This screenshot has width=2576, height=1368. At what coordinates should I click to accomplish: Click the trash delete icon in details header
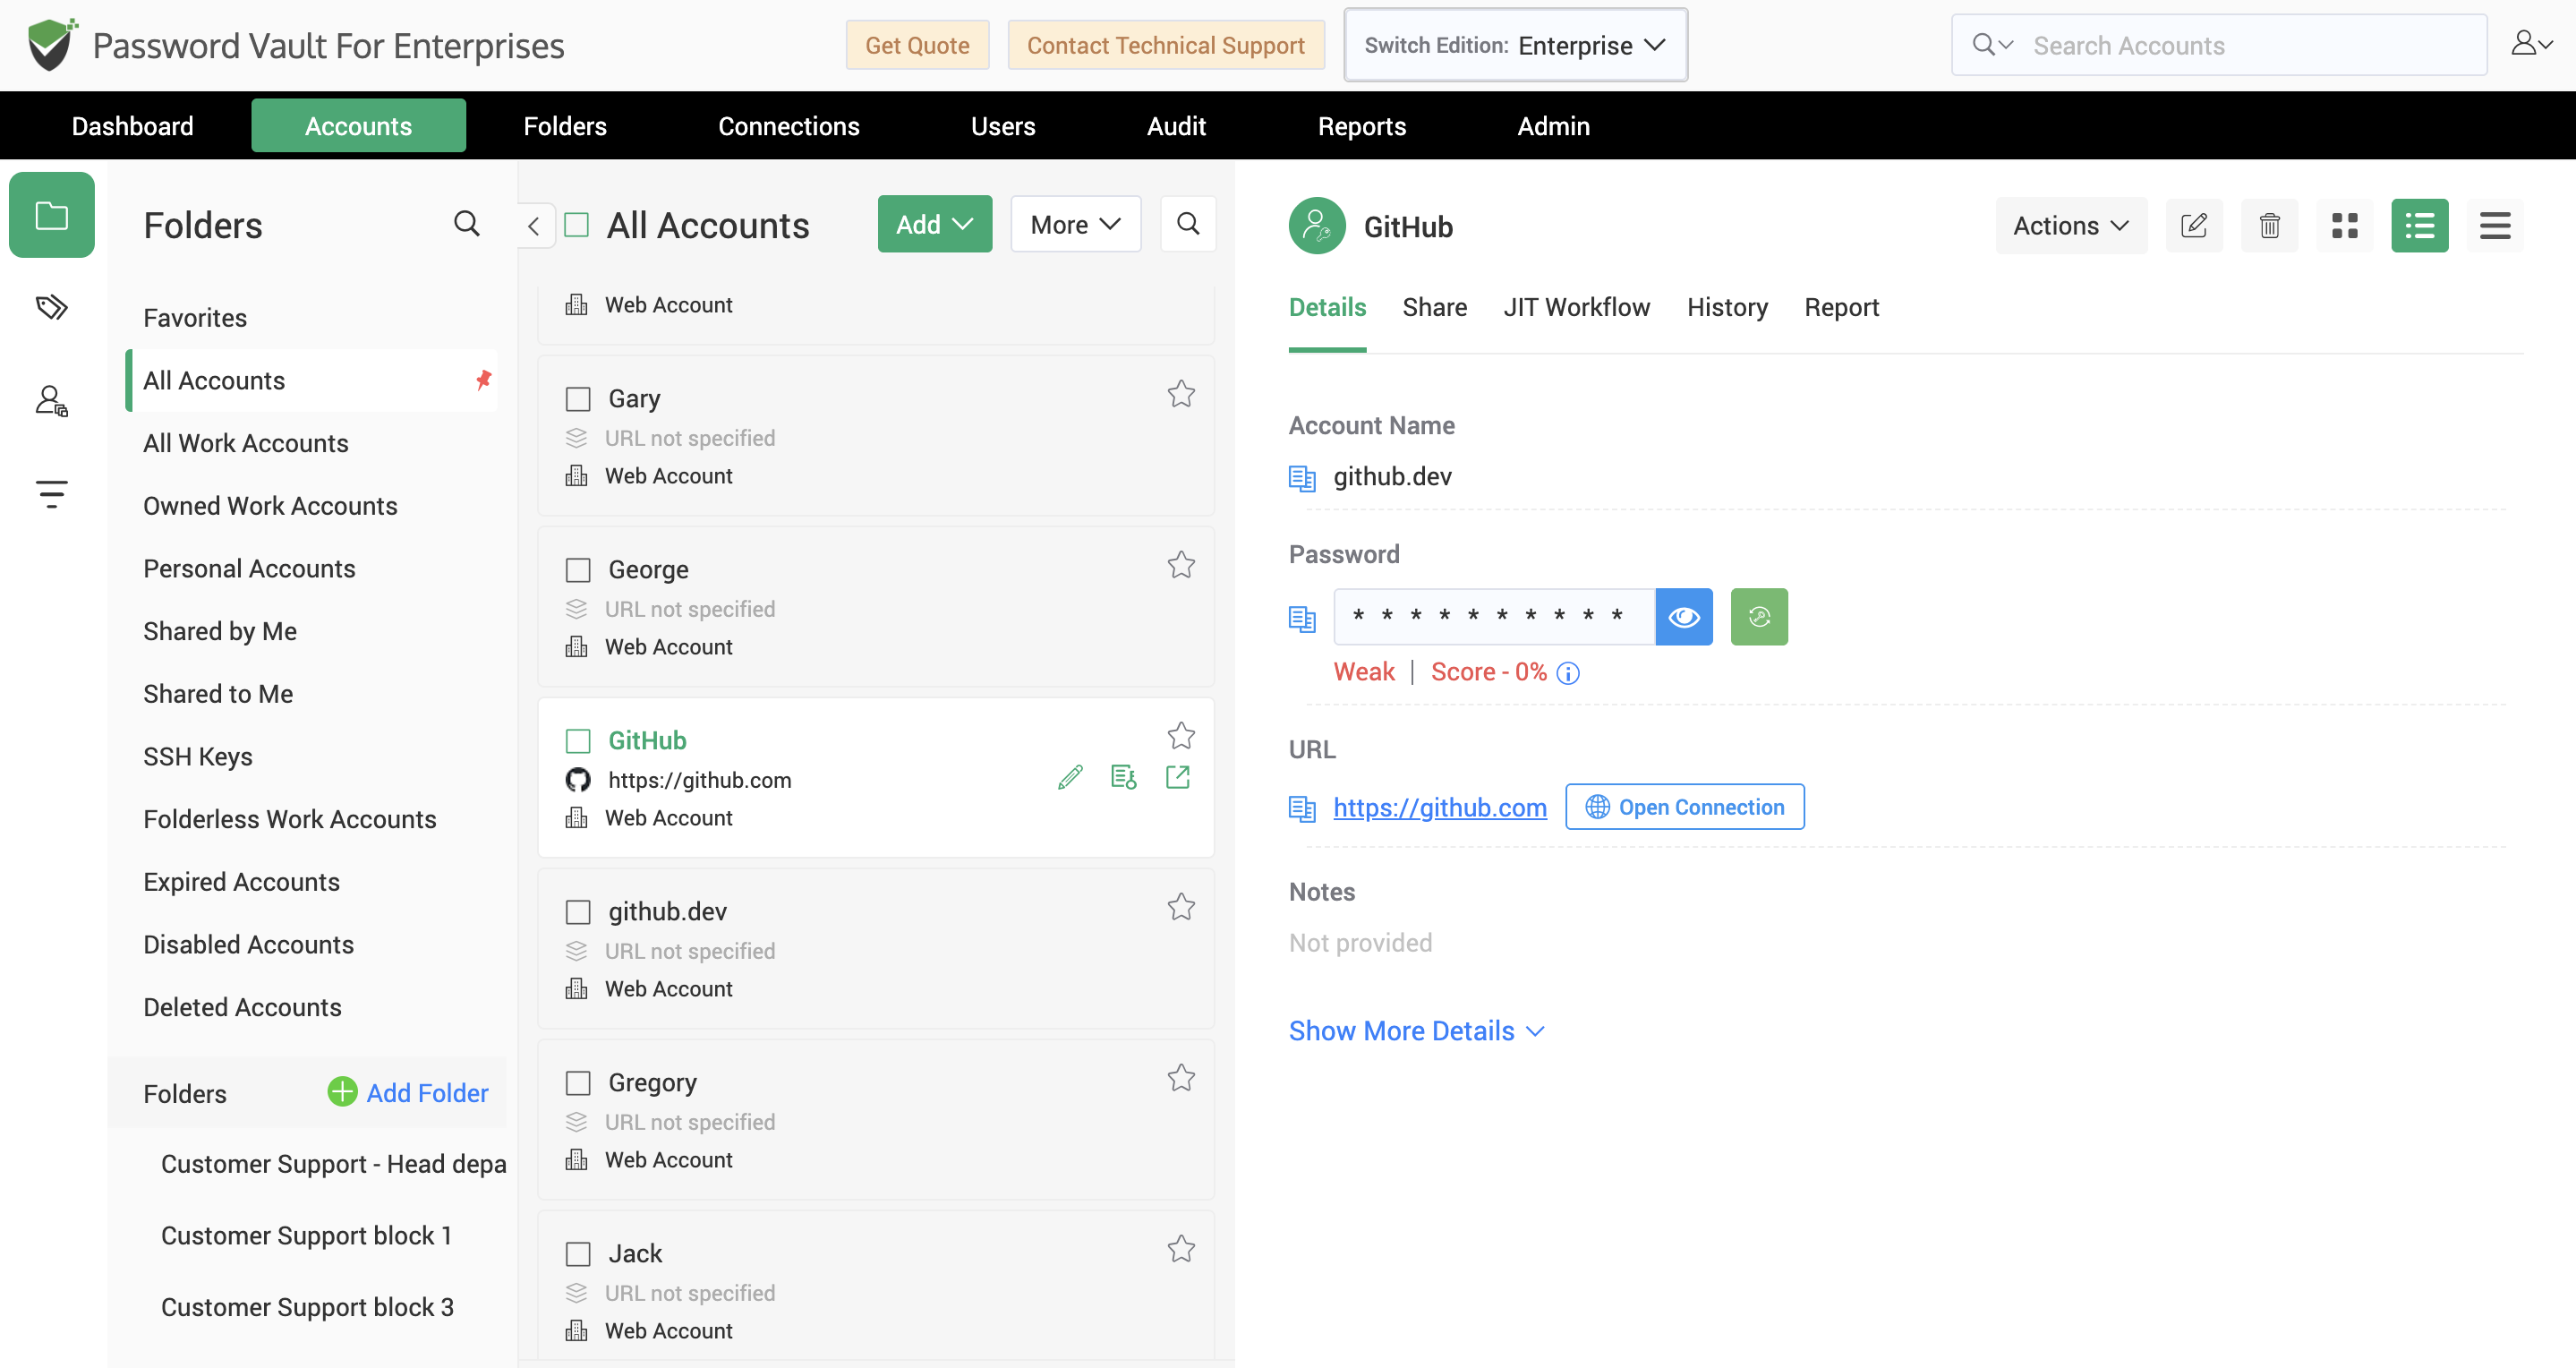tap(2270, 225)
